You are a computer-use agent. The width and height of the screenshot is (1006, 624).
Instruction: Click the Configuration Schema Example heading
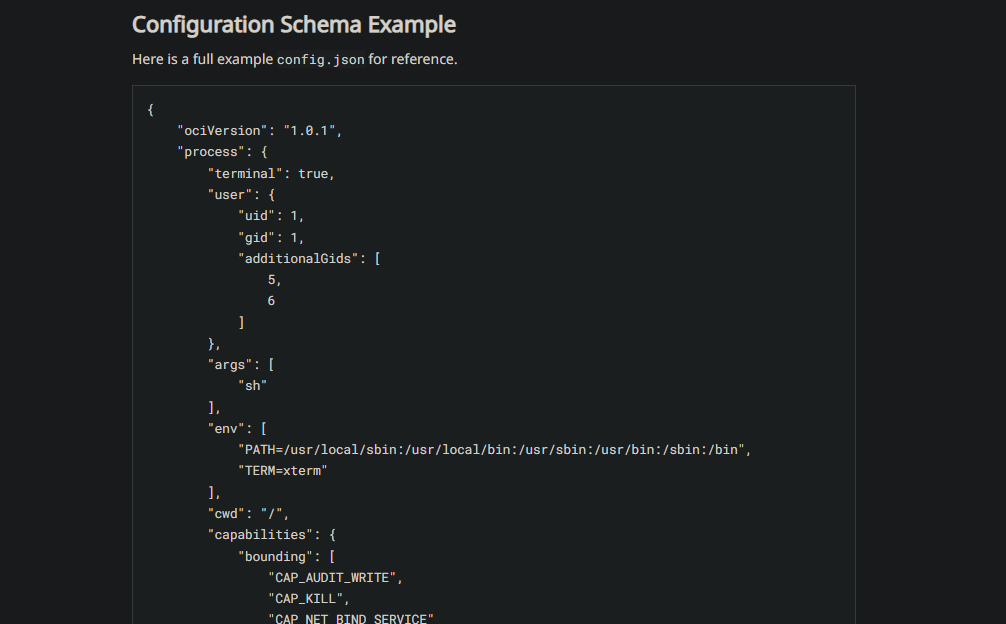294,24
